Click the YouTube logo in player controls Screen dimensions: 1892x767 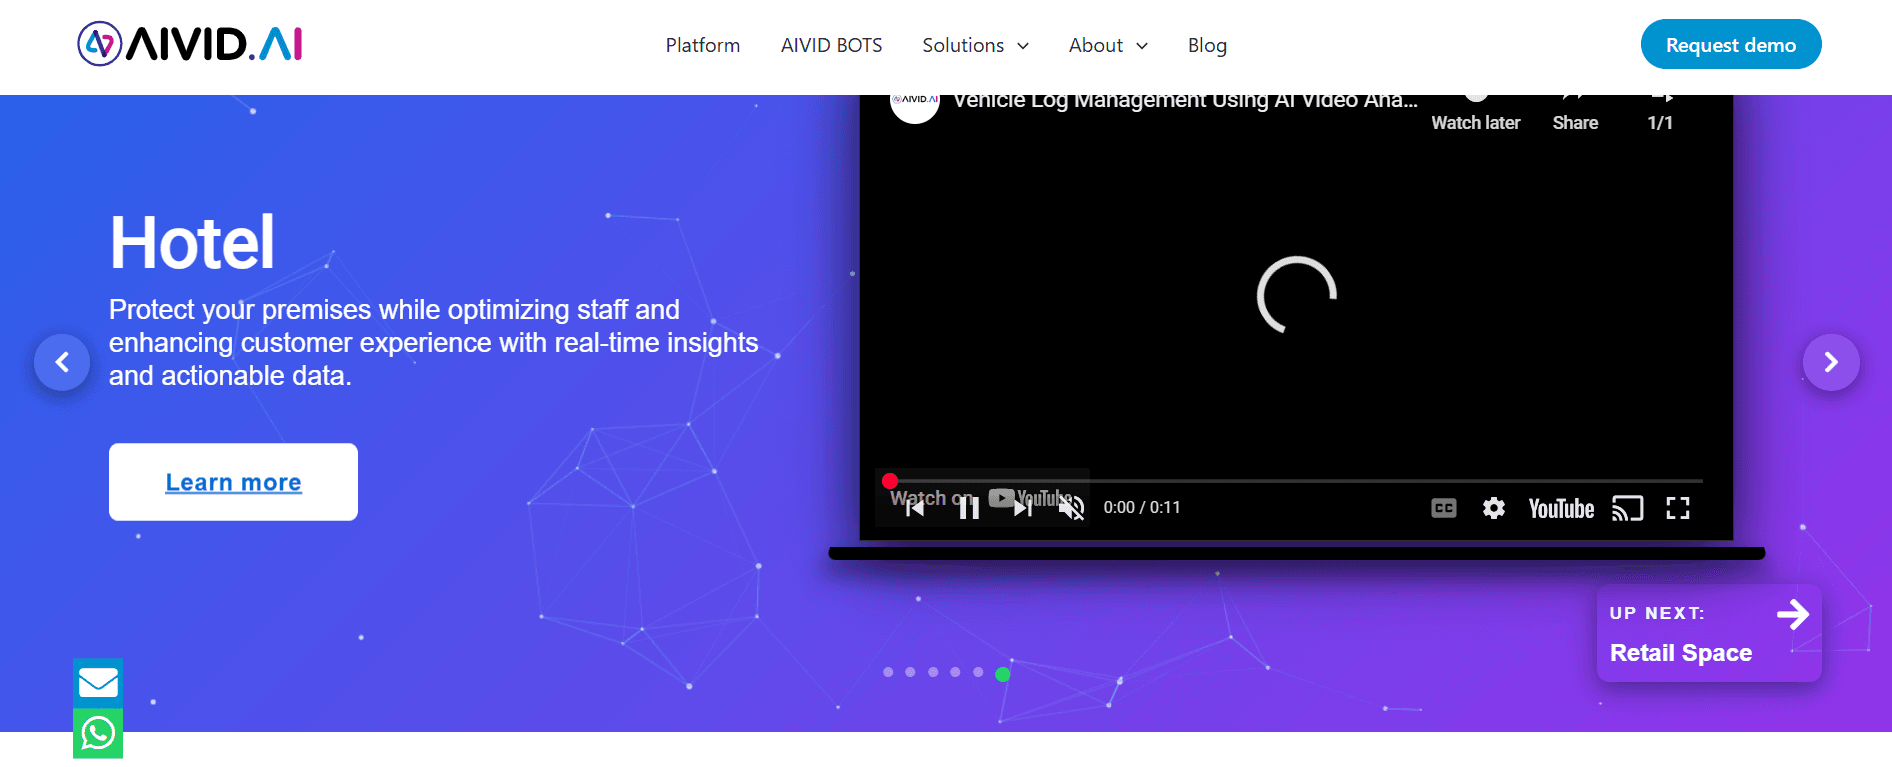coord(1560,508)
